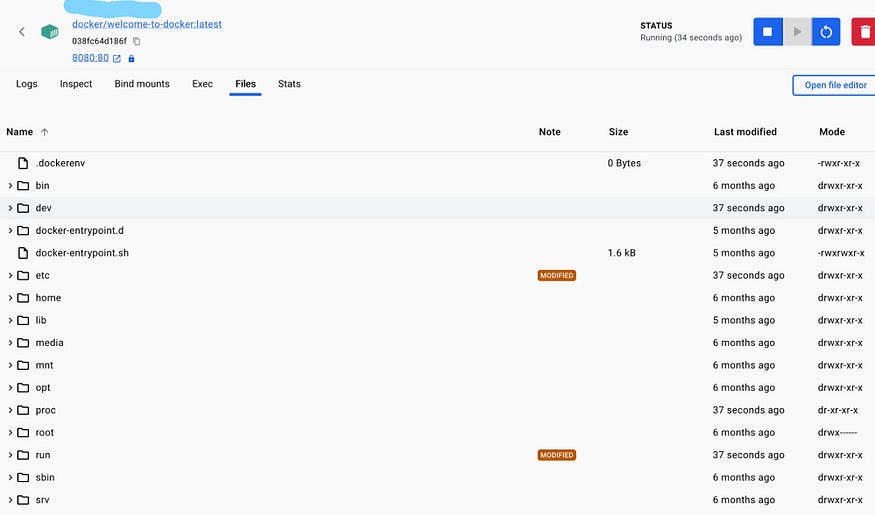Click the drwx------ mode of root
The height and width of the screenshot is (515, 875).
click(x=837, y=432)
